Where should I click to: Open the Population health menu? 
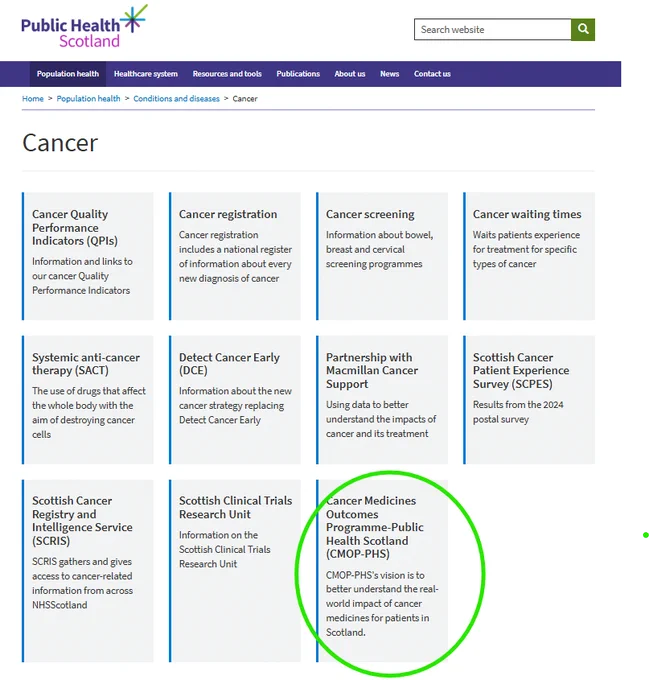pyautogui.click(x=68, y=74)
